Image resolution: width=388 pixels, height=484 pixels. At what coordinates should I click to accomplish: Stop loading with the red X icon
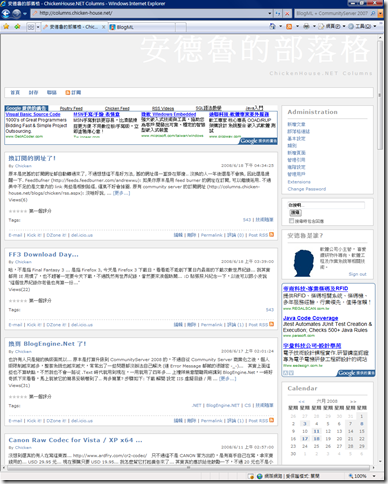[287, 13]
